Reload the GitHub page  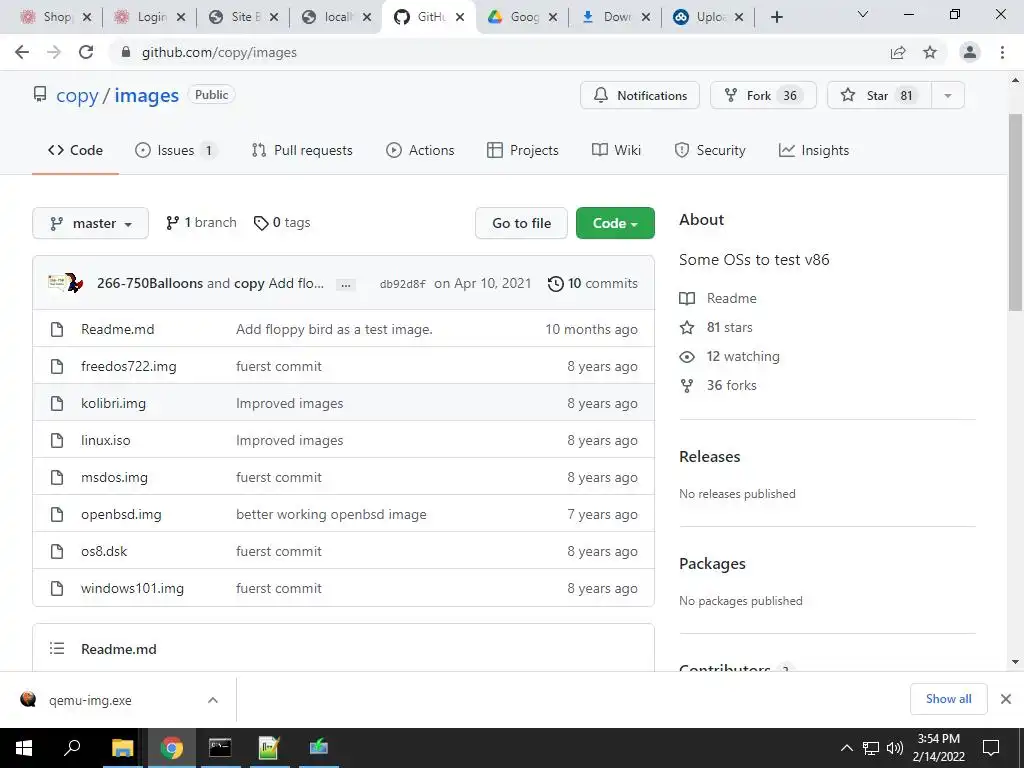pyautogui.click(x=86, y=52)
